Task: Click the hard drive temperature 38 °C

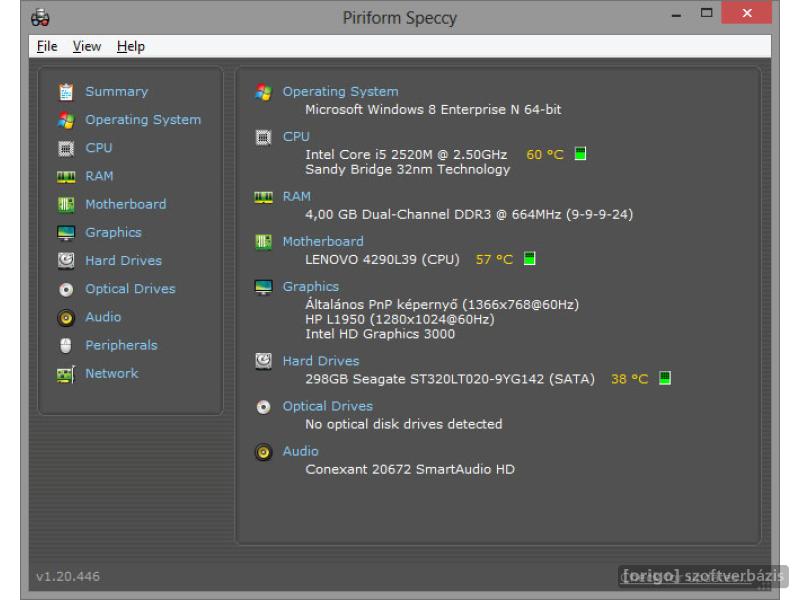Action: pos(630,379)
